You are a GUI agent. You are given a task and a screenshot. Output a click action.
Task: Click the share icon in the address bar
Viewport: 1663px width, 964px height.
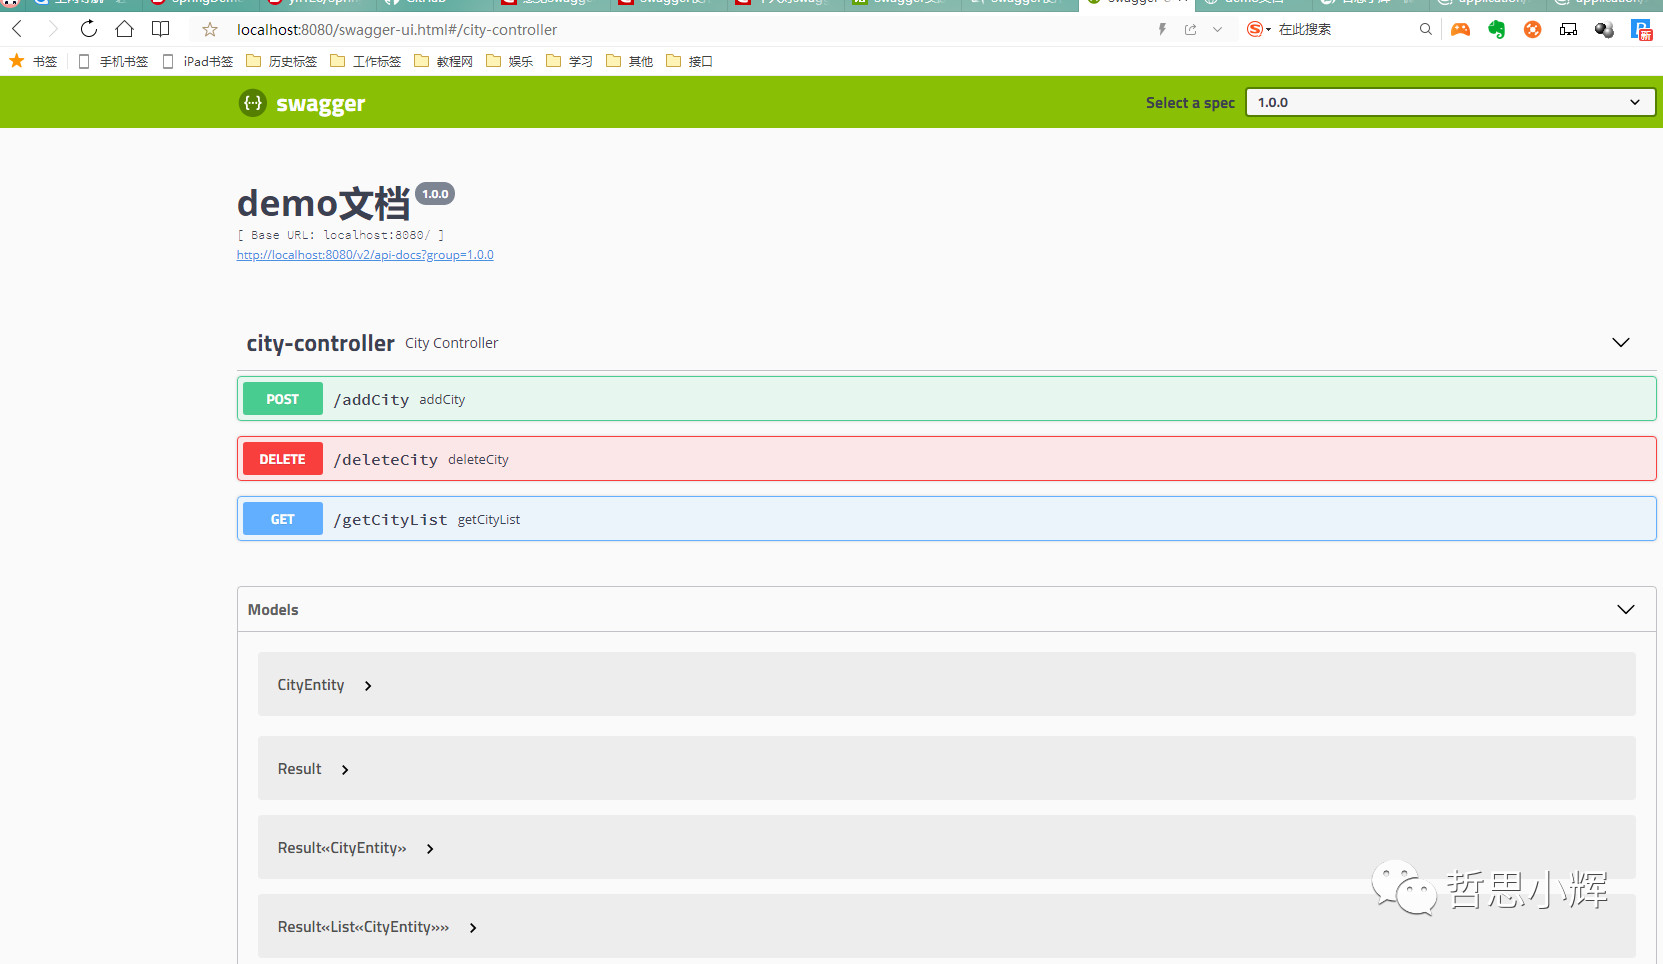click(x=1190, y=30)
